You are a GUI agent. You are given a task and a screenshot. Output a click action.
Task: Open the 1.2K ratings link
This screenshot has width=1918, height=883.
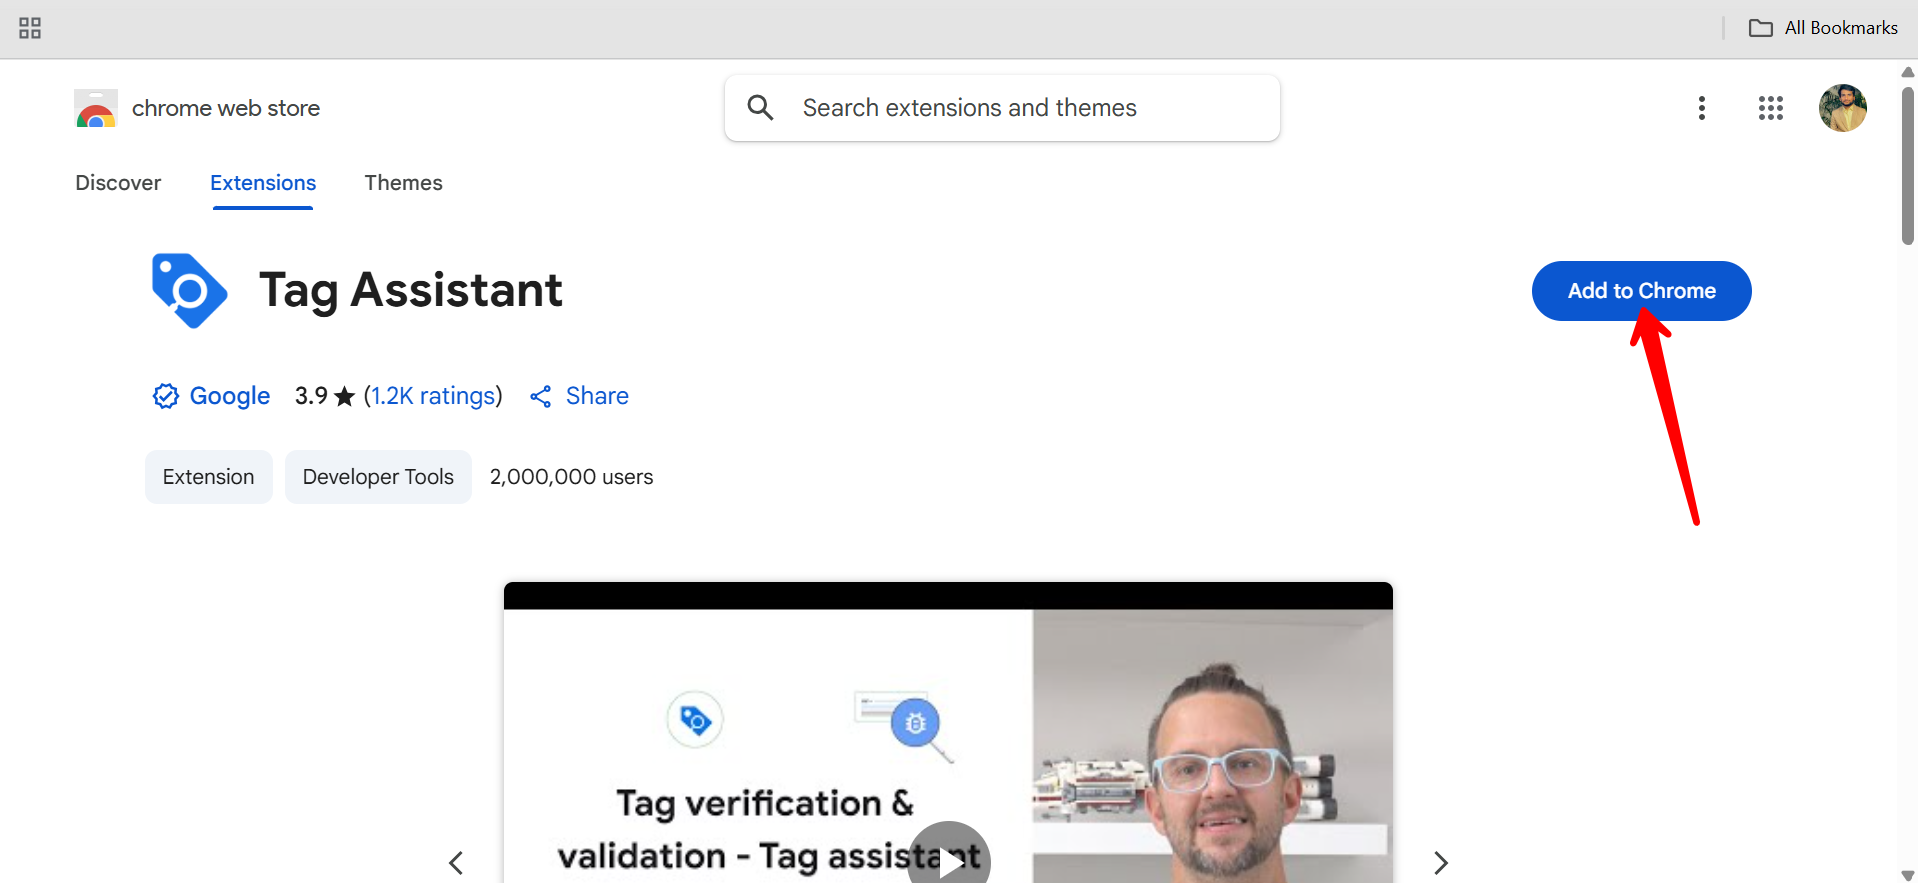click(433, 396)
